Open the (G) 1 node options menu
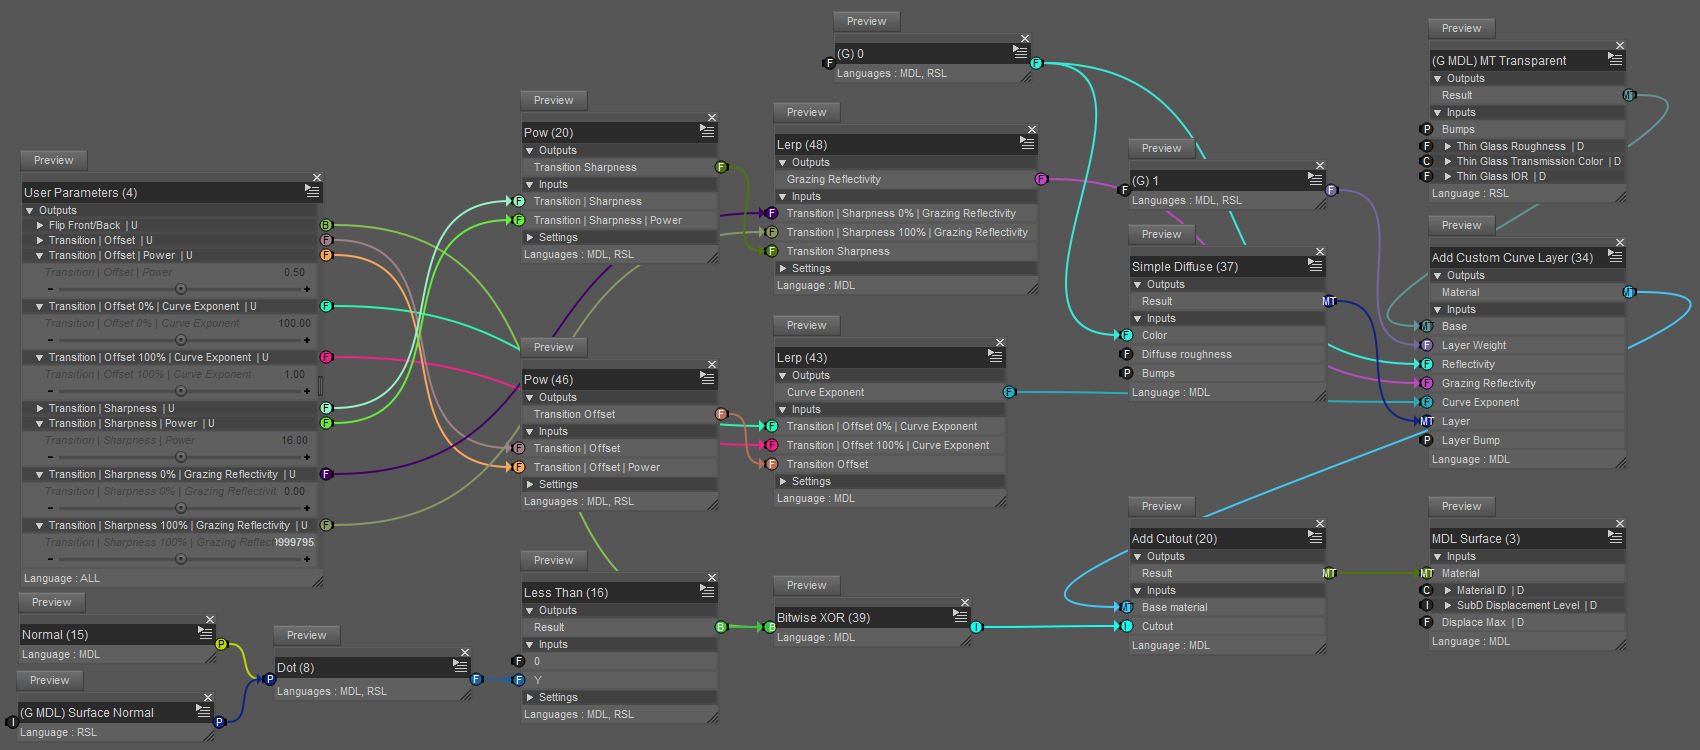 pyautogui.click(x=1315, y=178)
